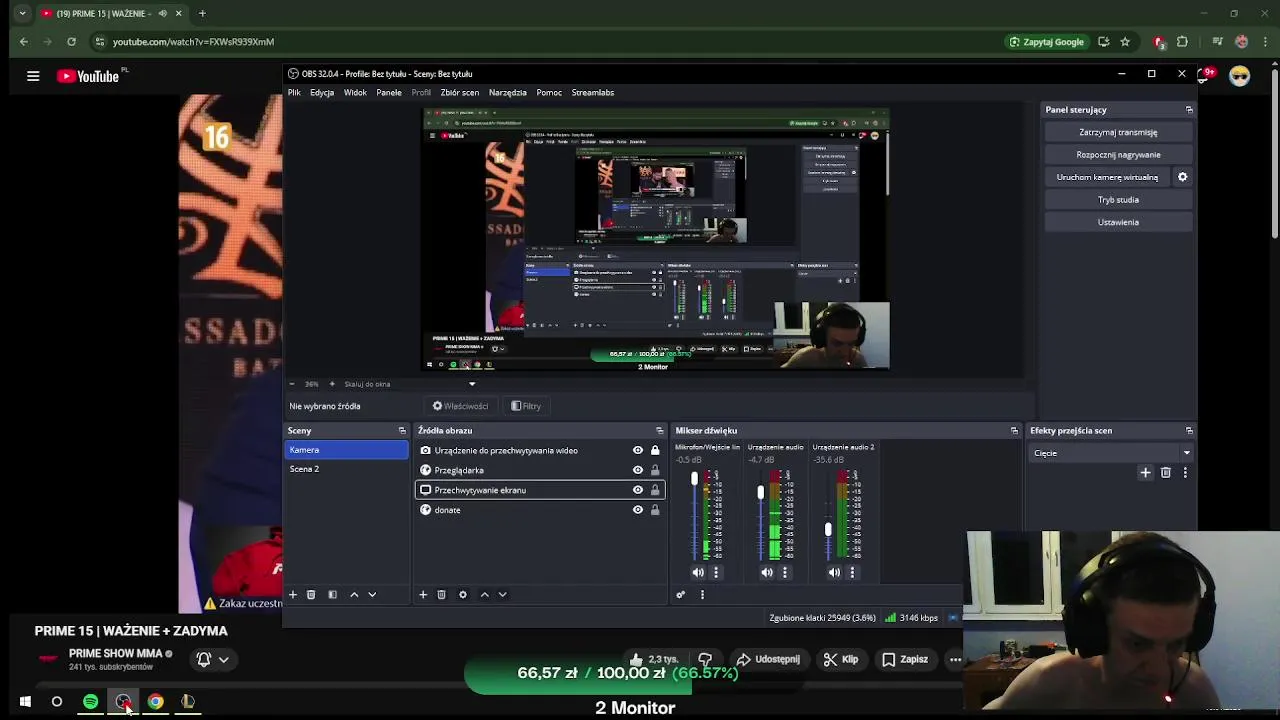
Task: Open options menu for Mikrofon/Wejście channel
Action: click(716, 572)
